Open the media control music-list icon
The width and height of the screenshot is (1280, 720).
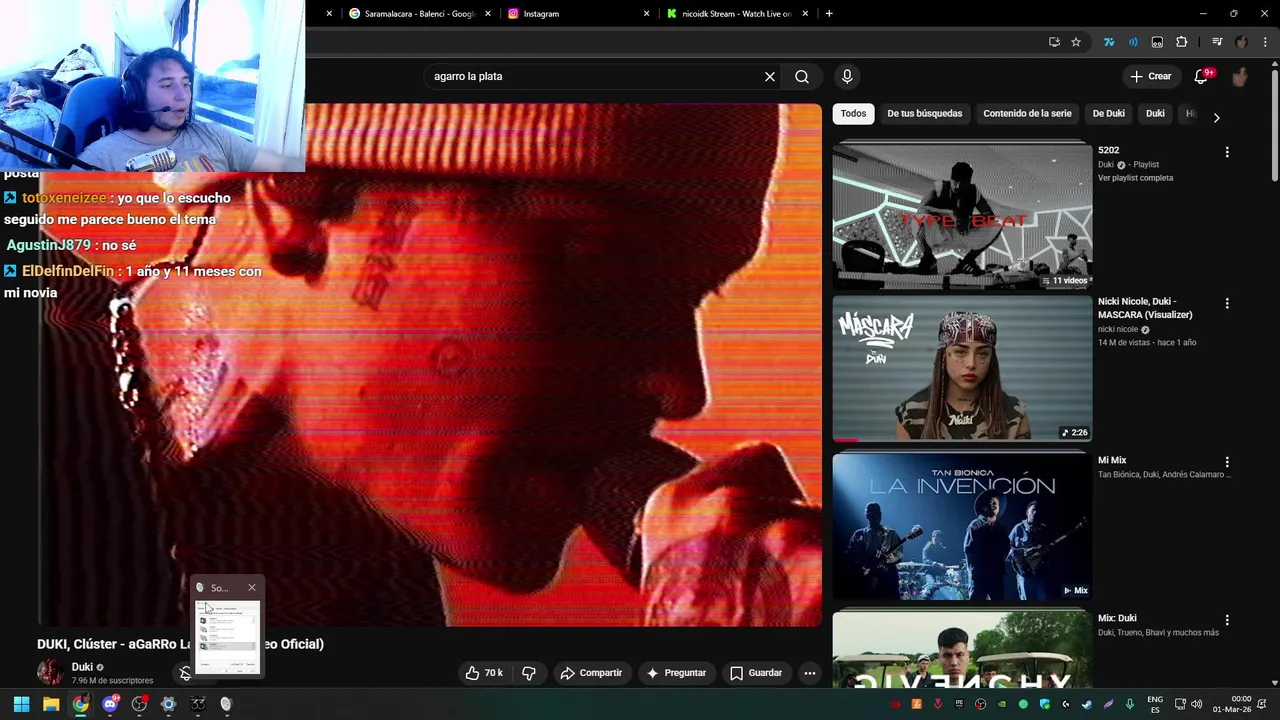point(1217,42)
